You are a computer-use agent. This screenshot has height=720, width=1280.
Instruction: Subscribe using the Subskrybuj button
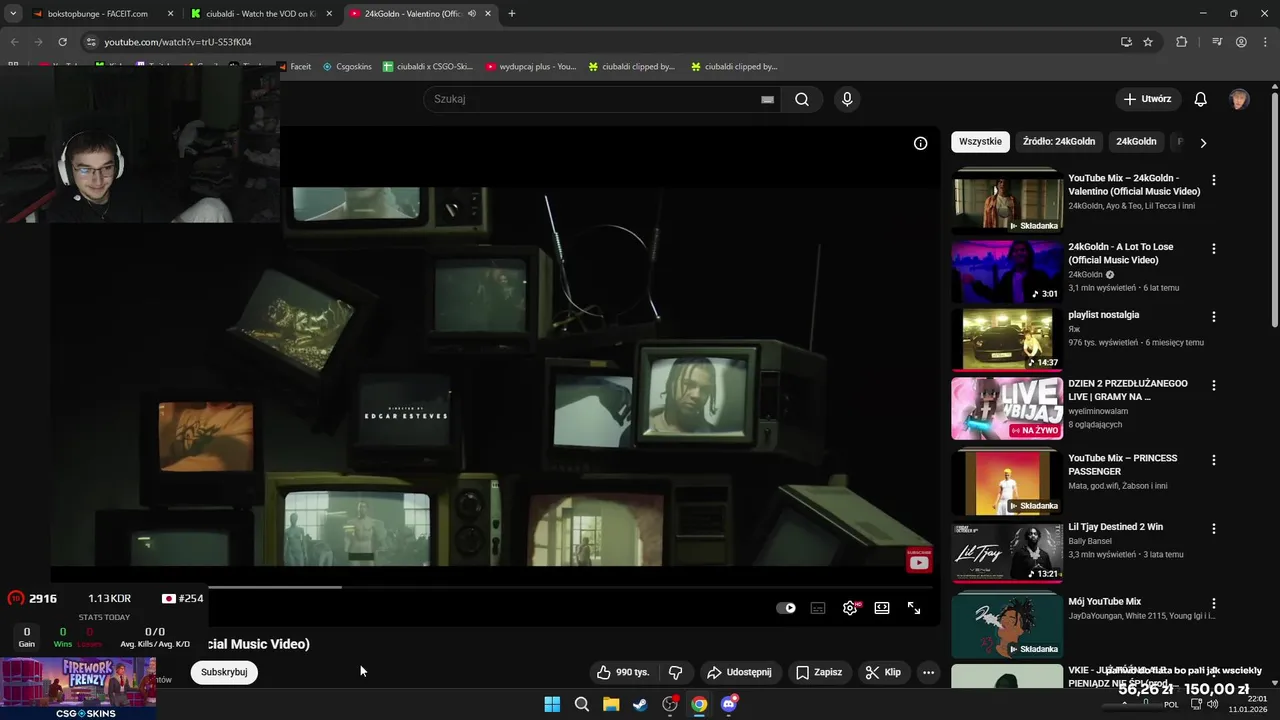pos(224,672)
